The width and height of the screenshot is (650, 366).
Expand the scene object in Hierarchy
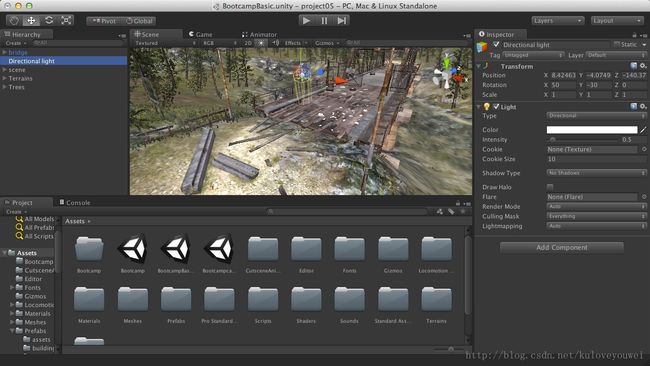click(x=4, y=70)
